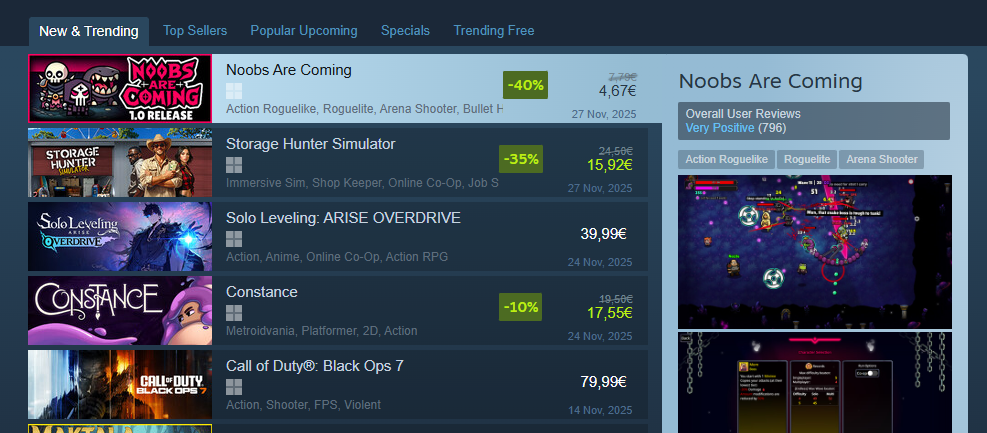Image resolution: width=987 pixels, height=433 pixels.
Task: Switch to the Top Sellers tab
Action: 195,30
